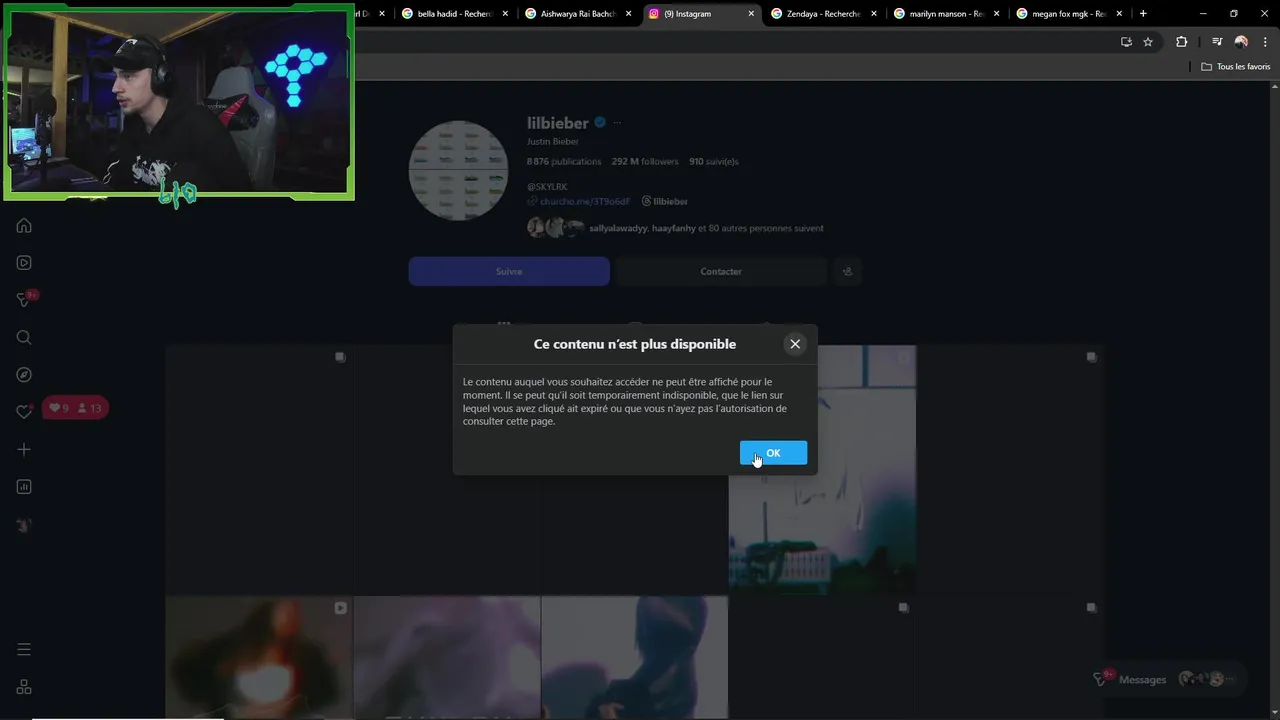
Task: View the 910 suivi(e)s list
Action: tap(714, 161)
